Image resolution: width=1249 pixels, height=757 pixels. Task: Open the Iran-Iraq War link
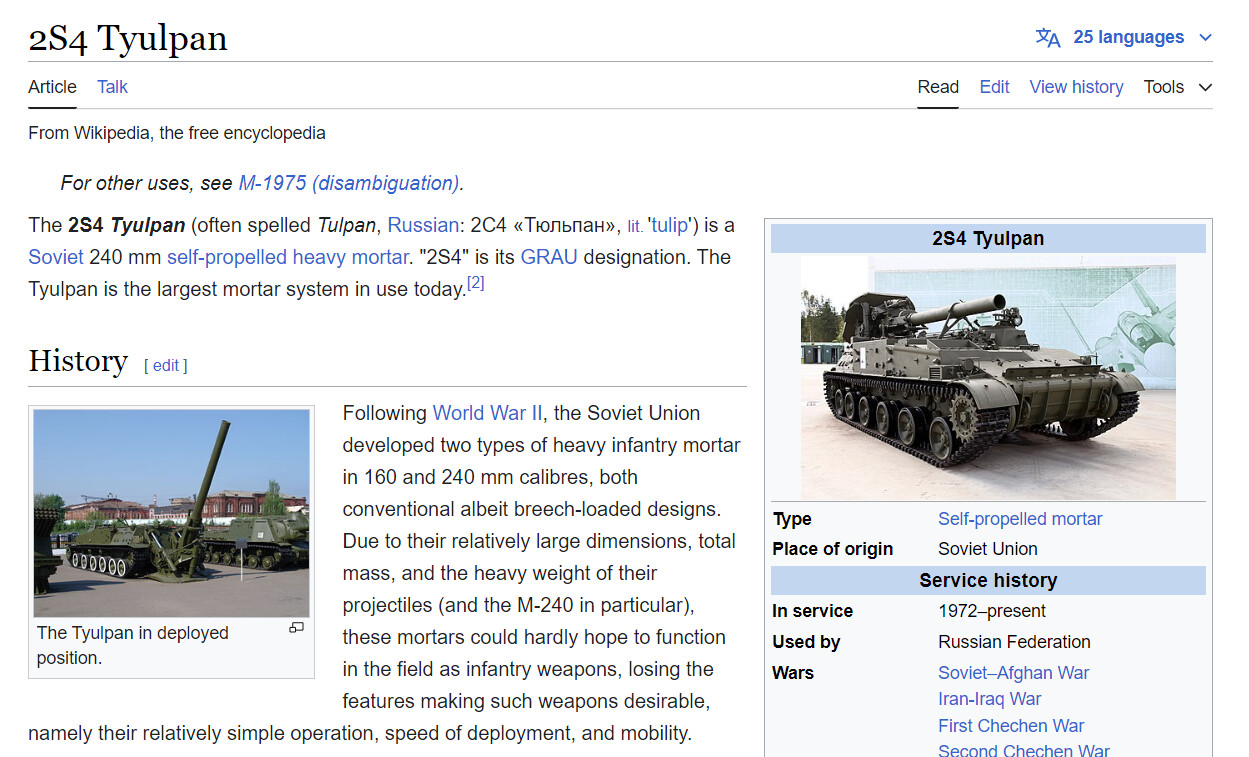coord(990,699)
